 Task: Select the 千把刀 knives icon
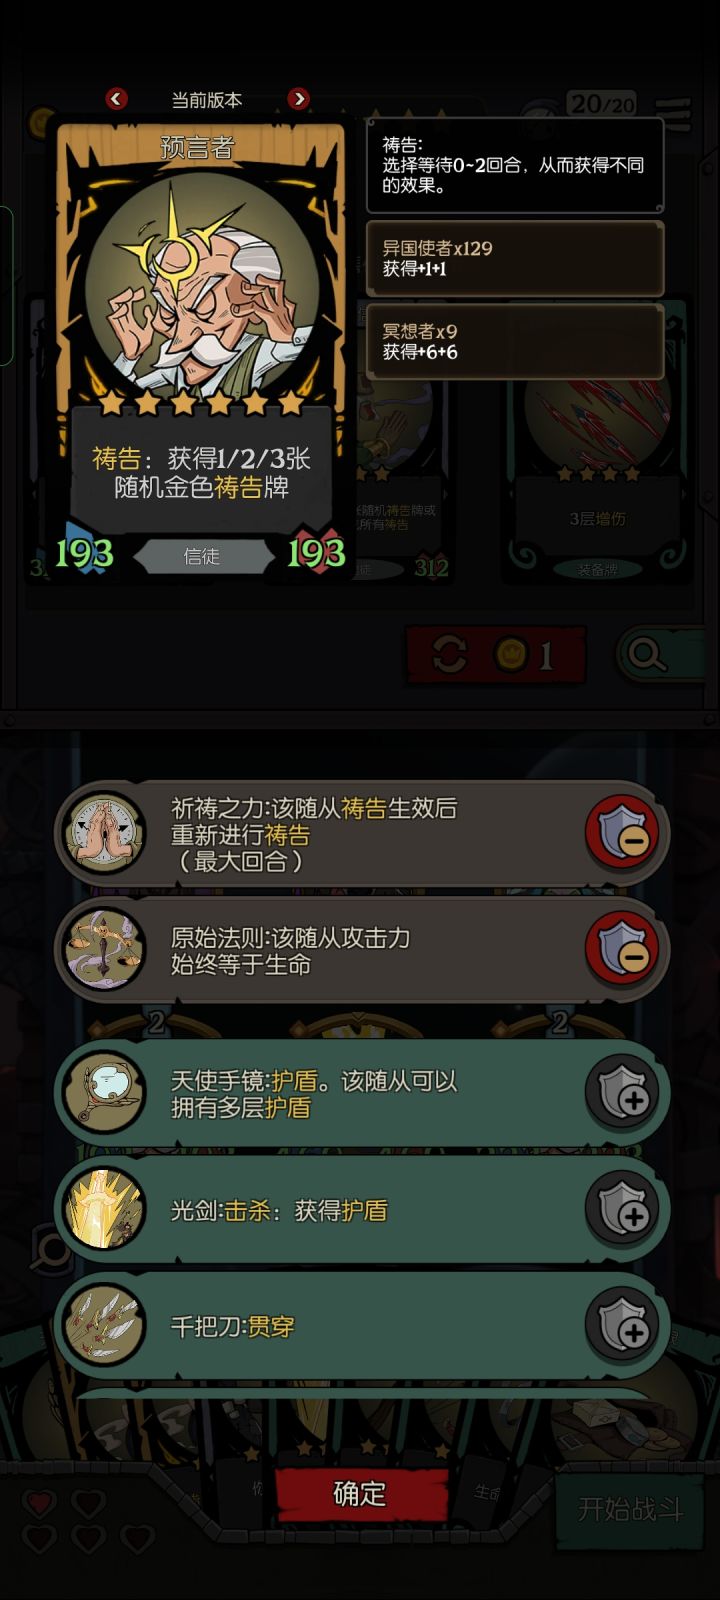pyautogui.click(x=104, y=1326)
